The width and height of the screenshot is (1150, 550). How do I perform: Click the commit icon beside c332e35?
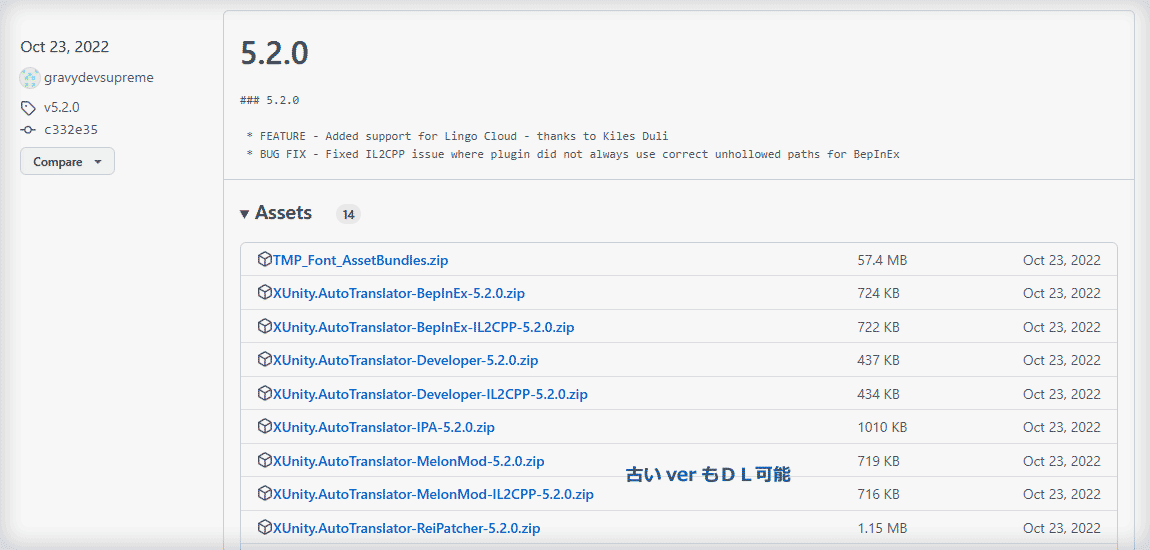click(x=28, y=130)
